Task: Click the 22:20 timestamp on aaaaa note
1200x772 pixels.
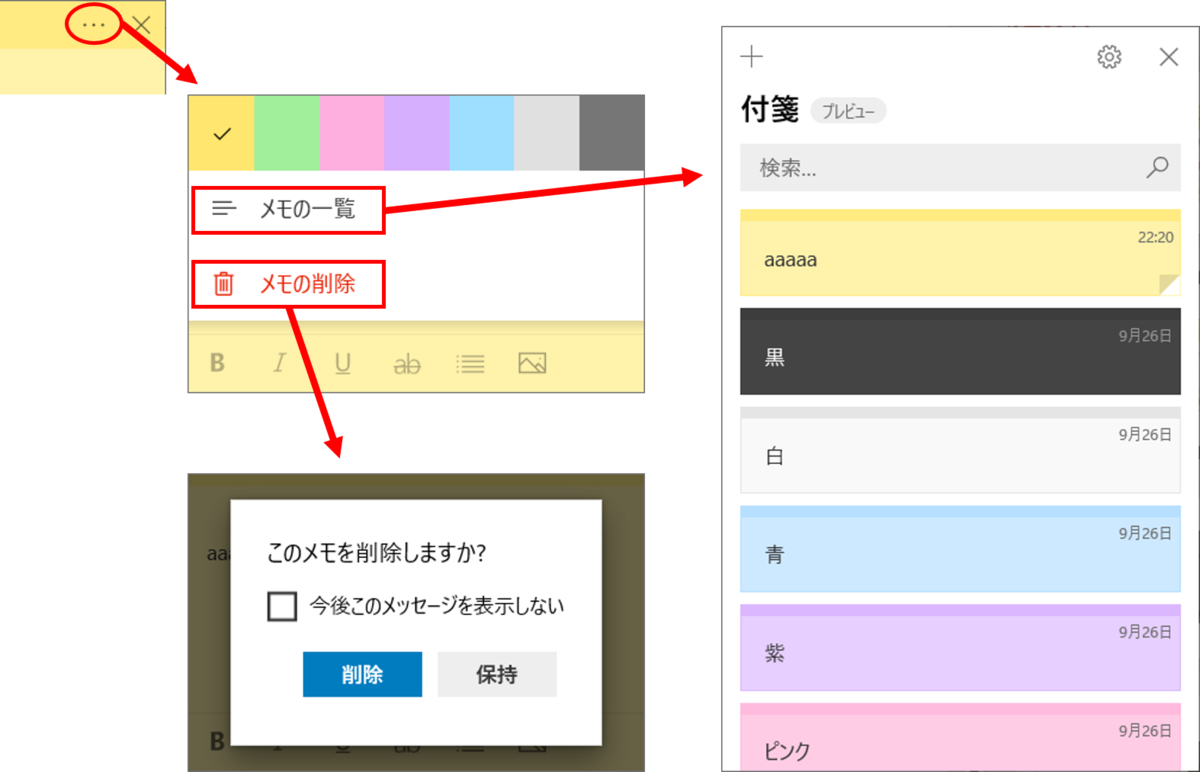Action: (1155, 237)
